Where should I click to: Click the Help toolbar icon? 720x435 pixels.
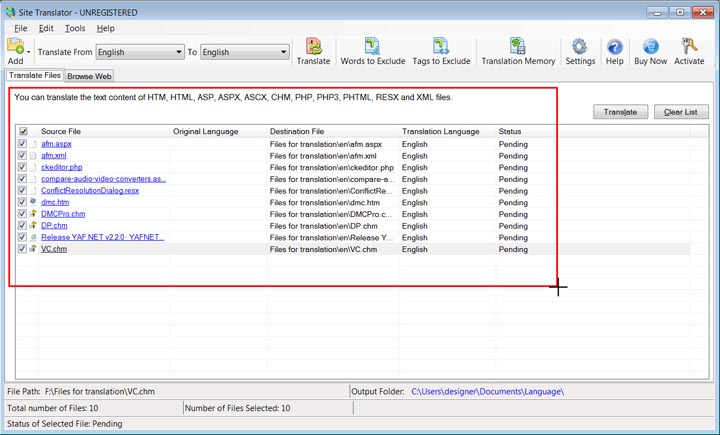click(615, 47)
